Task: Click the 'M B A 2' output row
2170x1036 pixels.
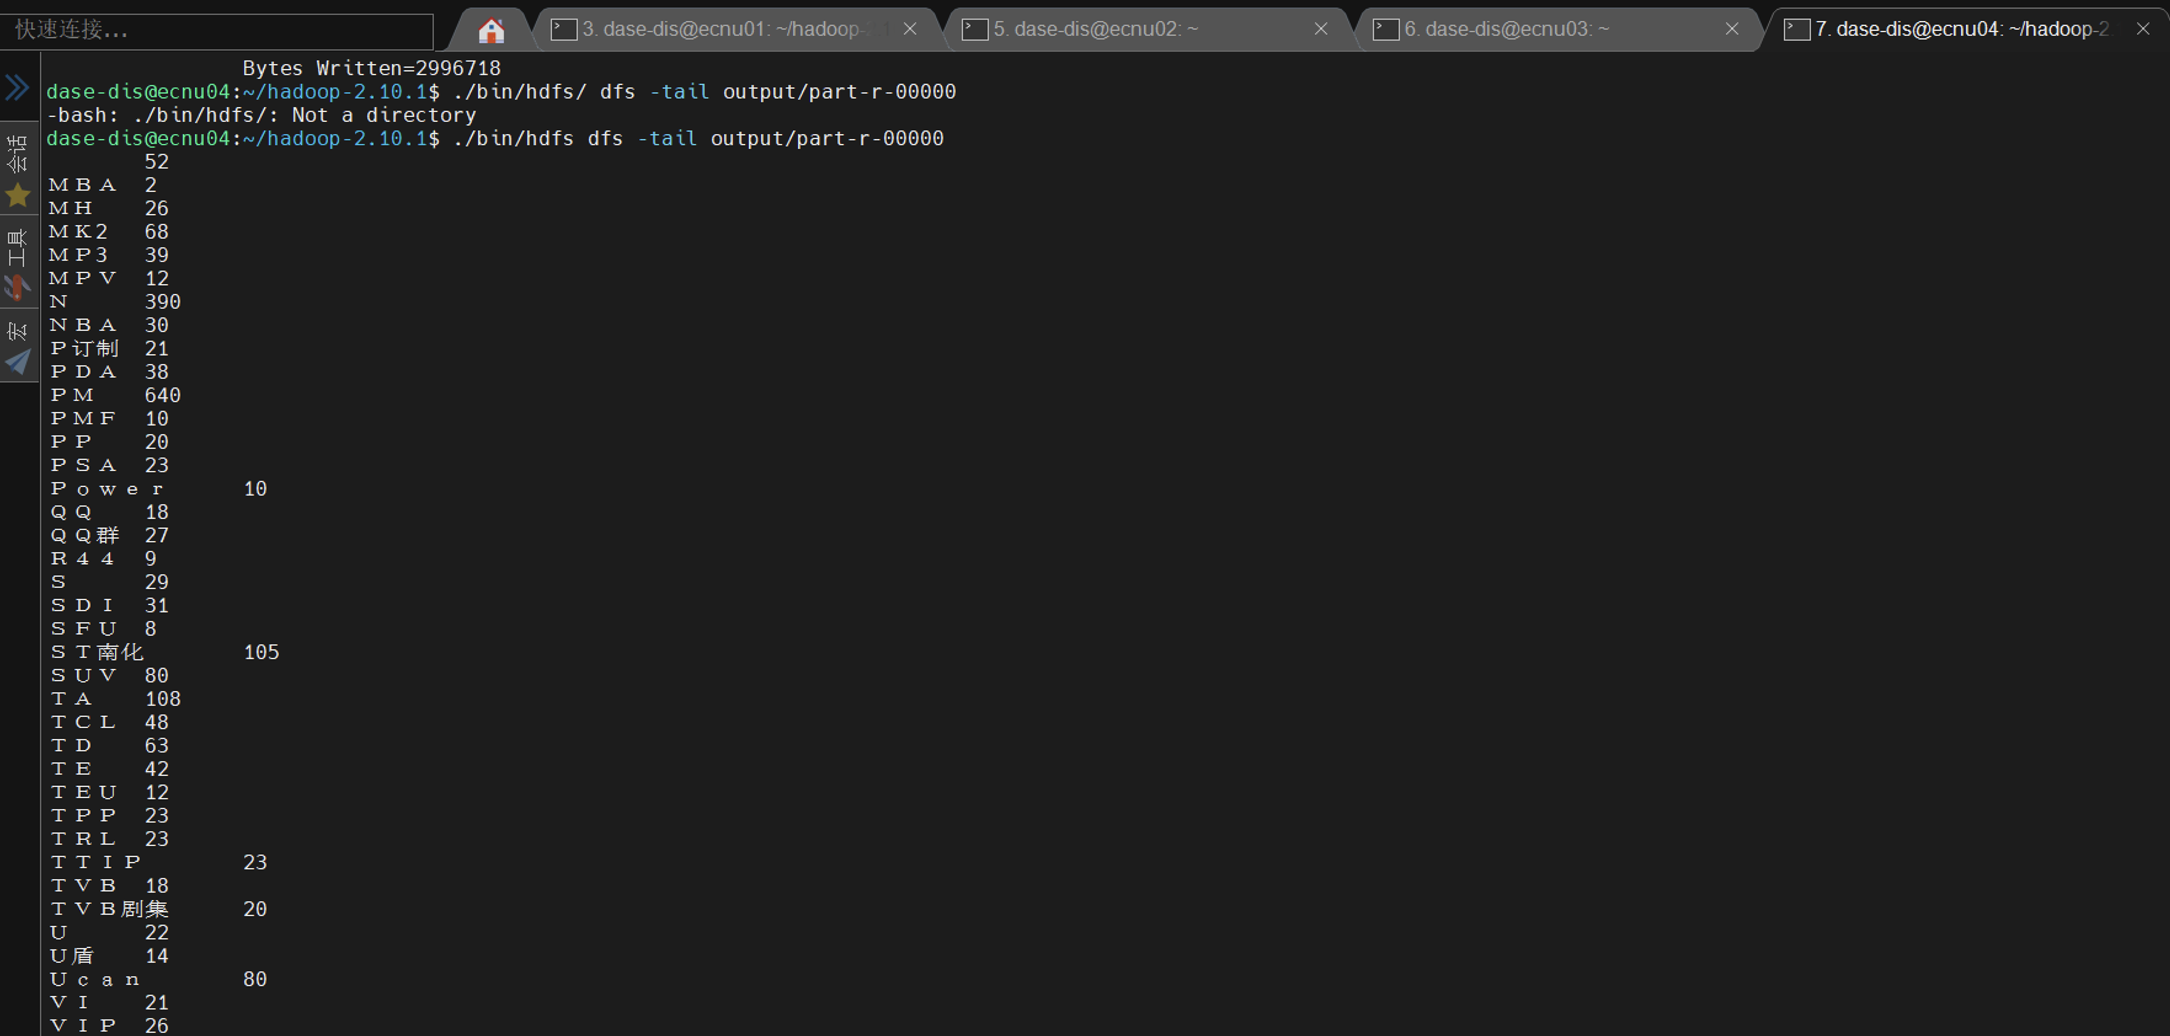Action: click(103, 185)
